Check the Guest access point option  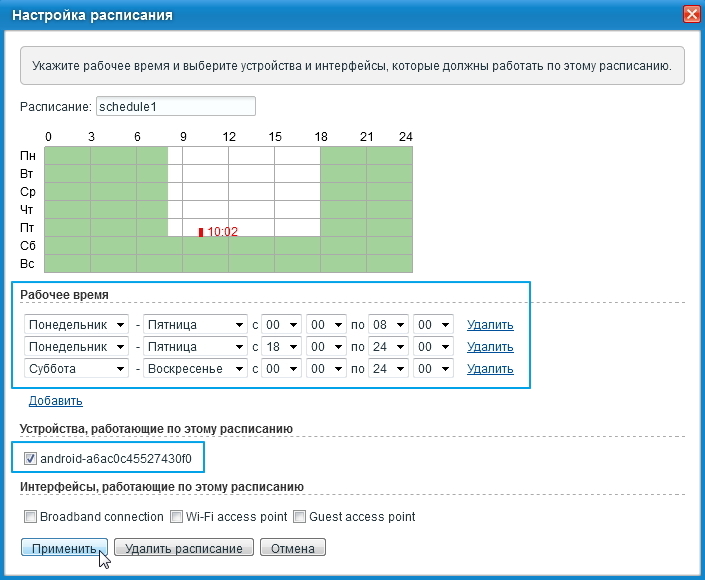[299, 517]
